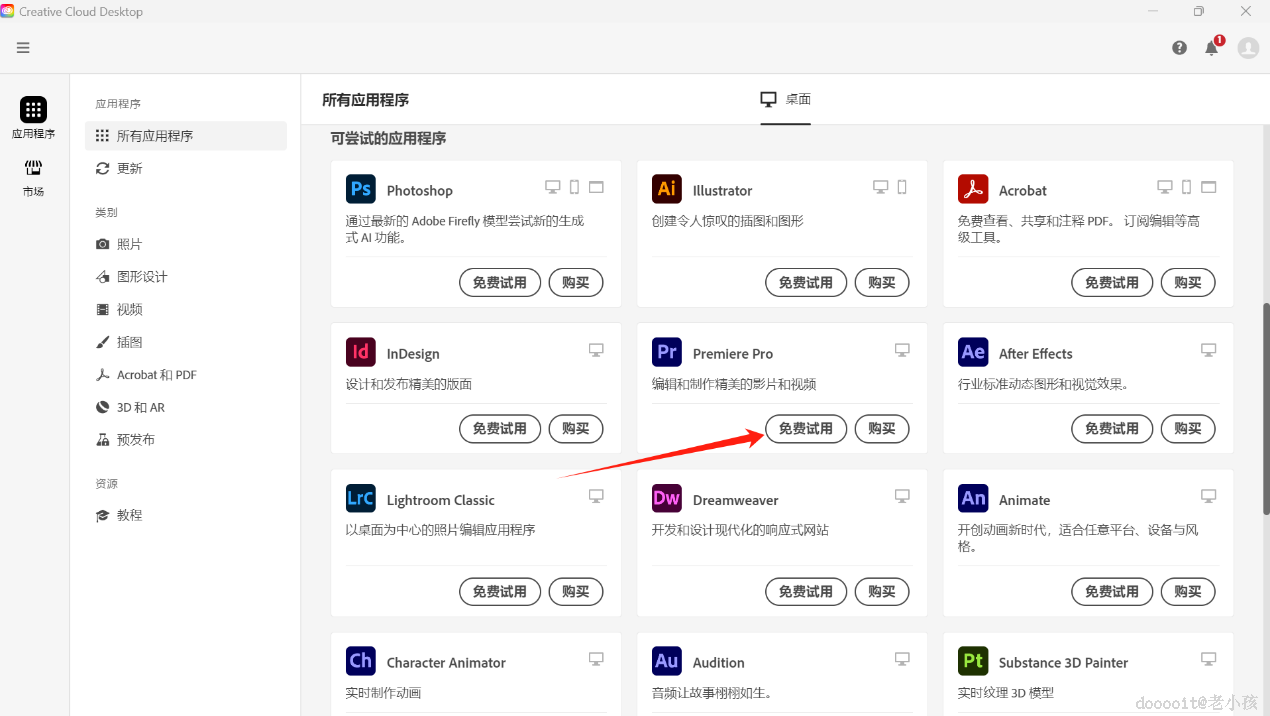This screenshot has width=1270, height=716.
Task: Click the Premiere Pro app icon
Action: pos(666,352)
